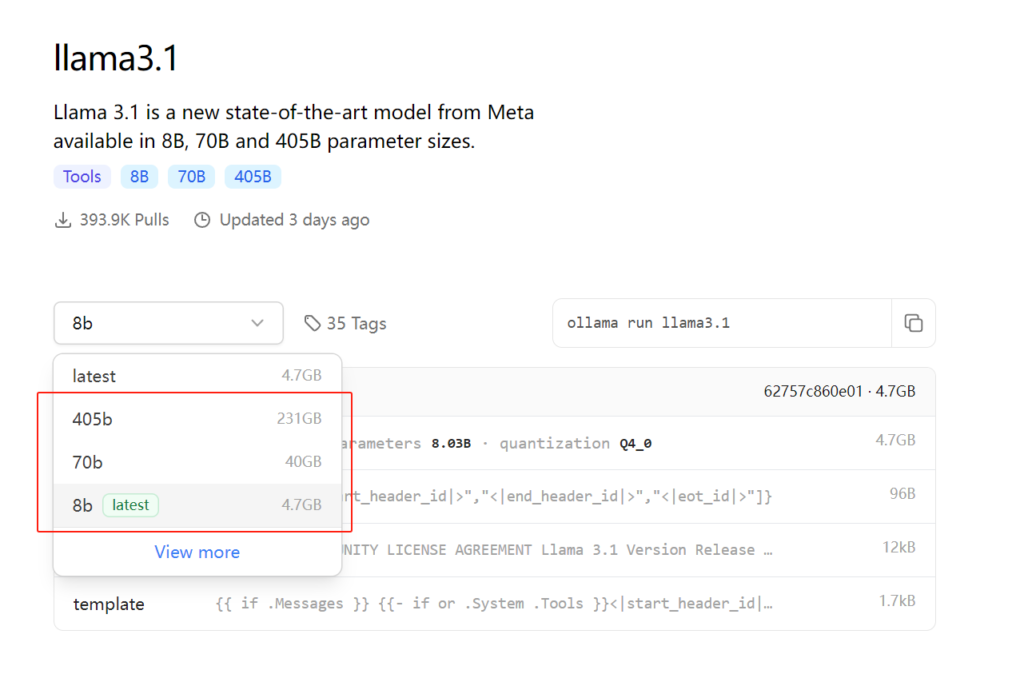Image resolution: width=1024 pixels, height=694 pixels.
Task: Click the '62757c860e01 · 4.7GB' digest text
Action: [839, 391]
